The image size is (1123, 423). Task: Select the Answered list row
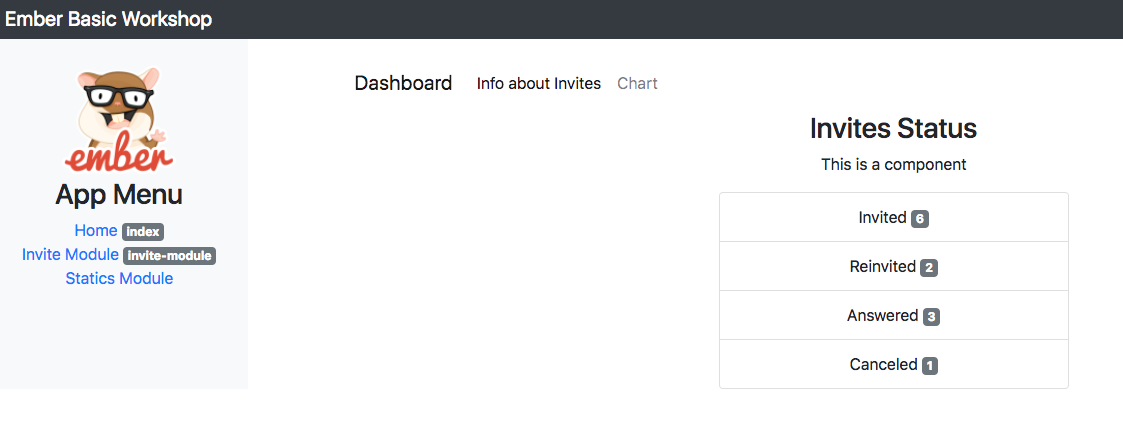click(894, 315)
